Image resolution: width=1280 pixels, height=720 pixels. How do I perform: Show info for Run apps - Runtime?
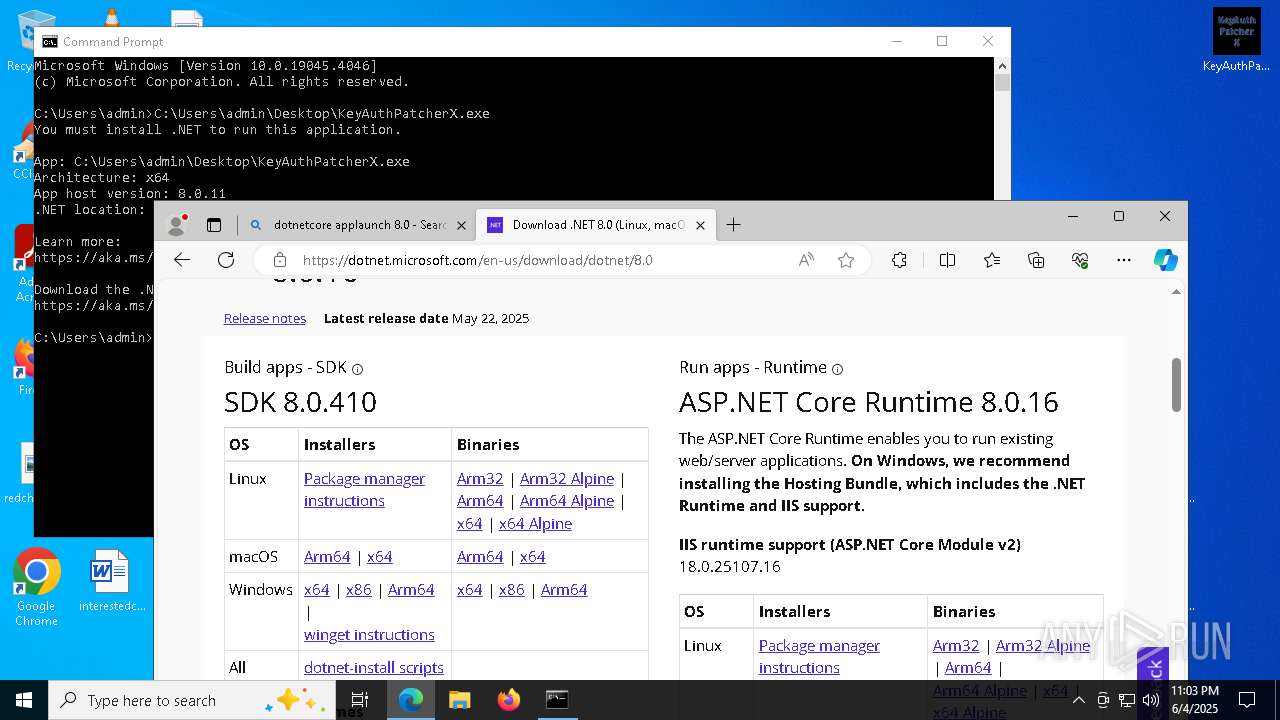click(837, 369)
